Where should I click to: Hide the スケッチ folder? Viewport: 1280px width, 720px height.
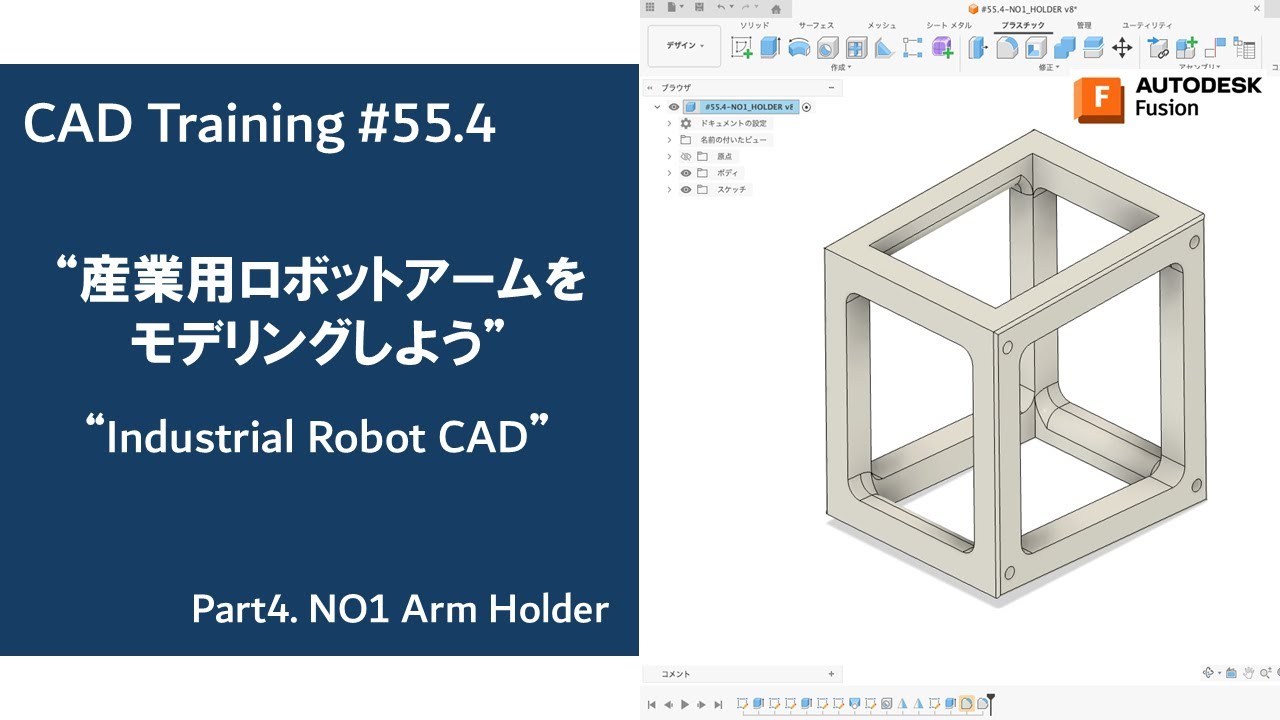[x=686, y=189]
